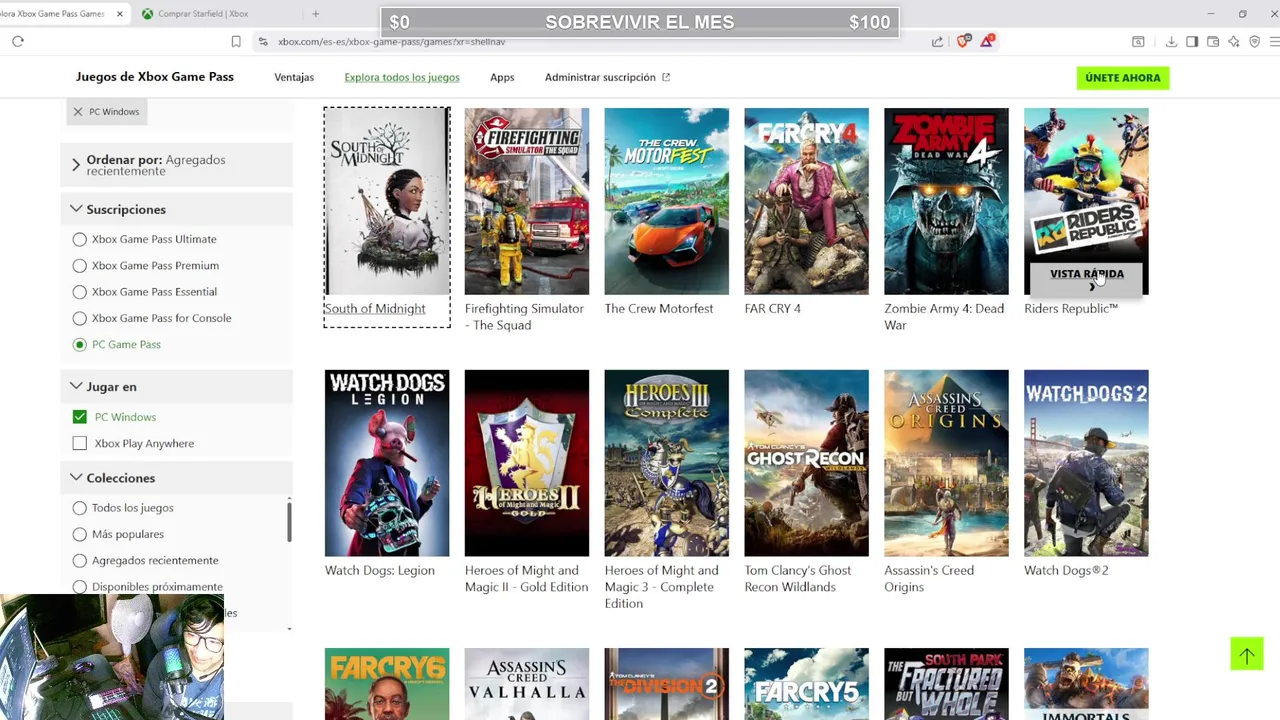1280x720 pixels.
Task: Open the Brave Wallet icon
Action: [1213, 41]
